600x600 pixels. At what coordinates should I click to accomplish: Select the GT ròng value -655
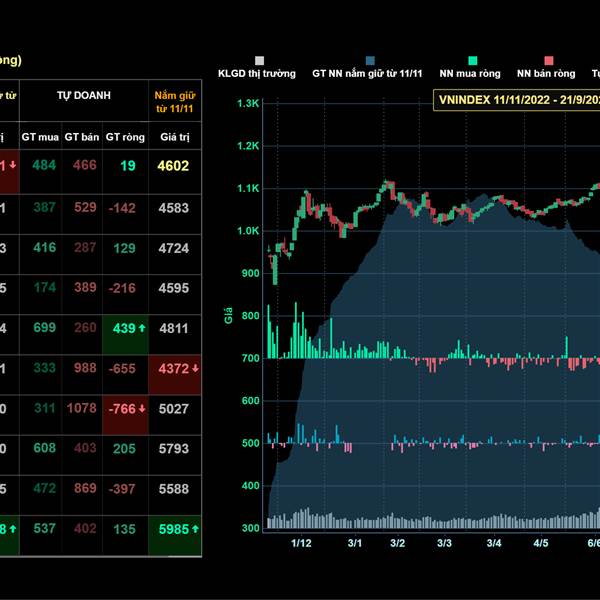(x=122, y=368)
